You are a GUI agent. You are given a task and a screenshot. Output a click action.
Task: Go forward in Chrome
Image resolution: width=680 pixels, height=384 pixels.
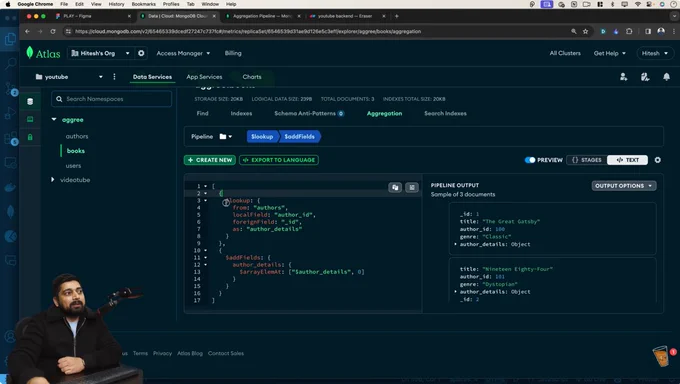coord(40,31)
